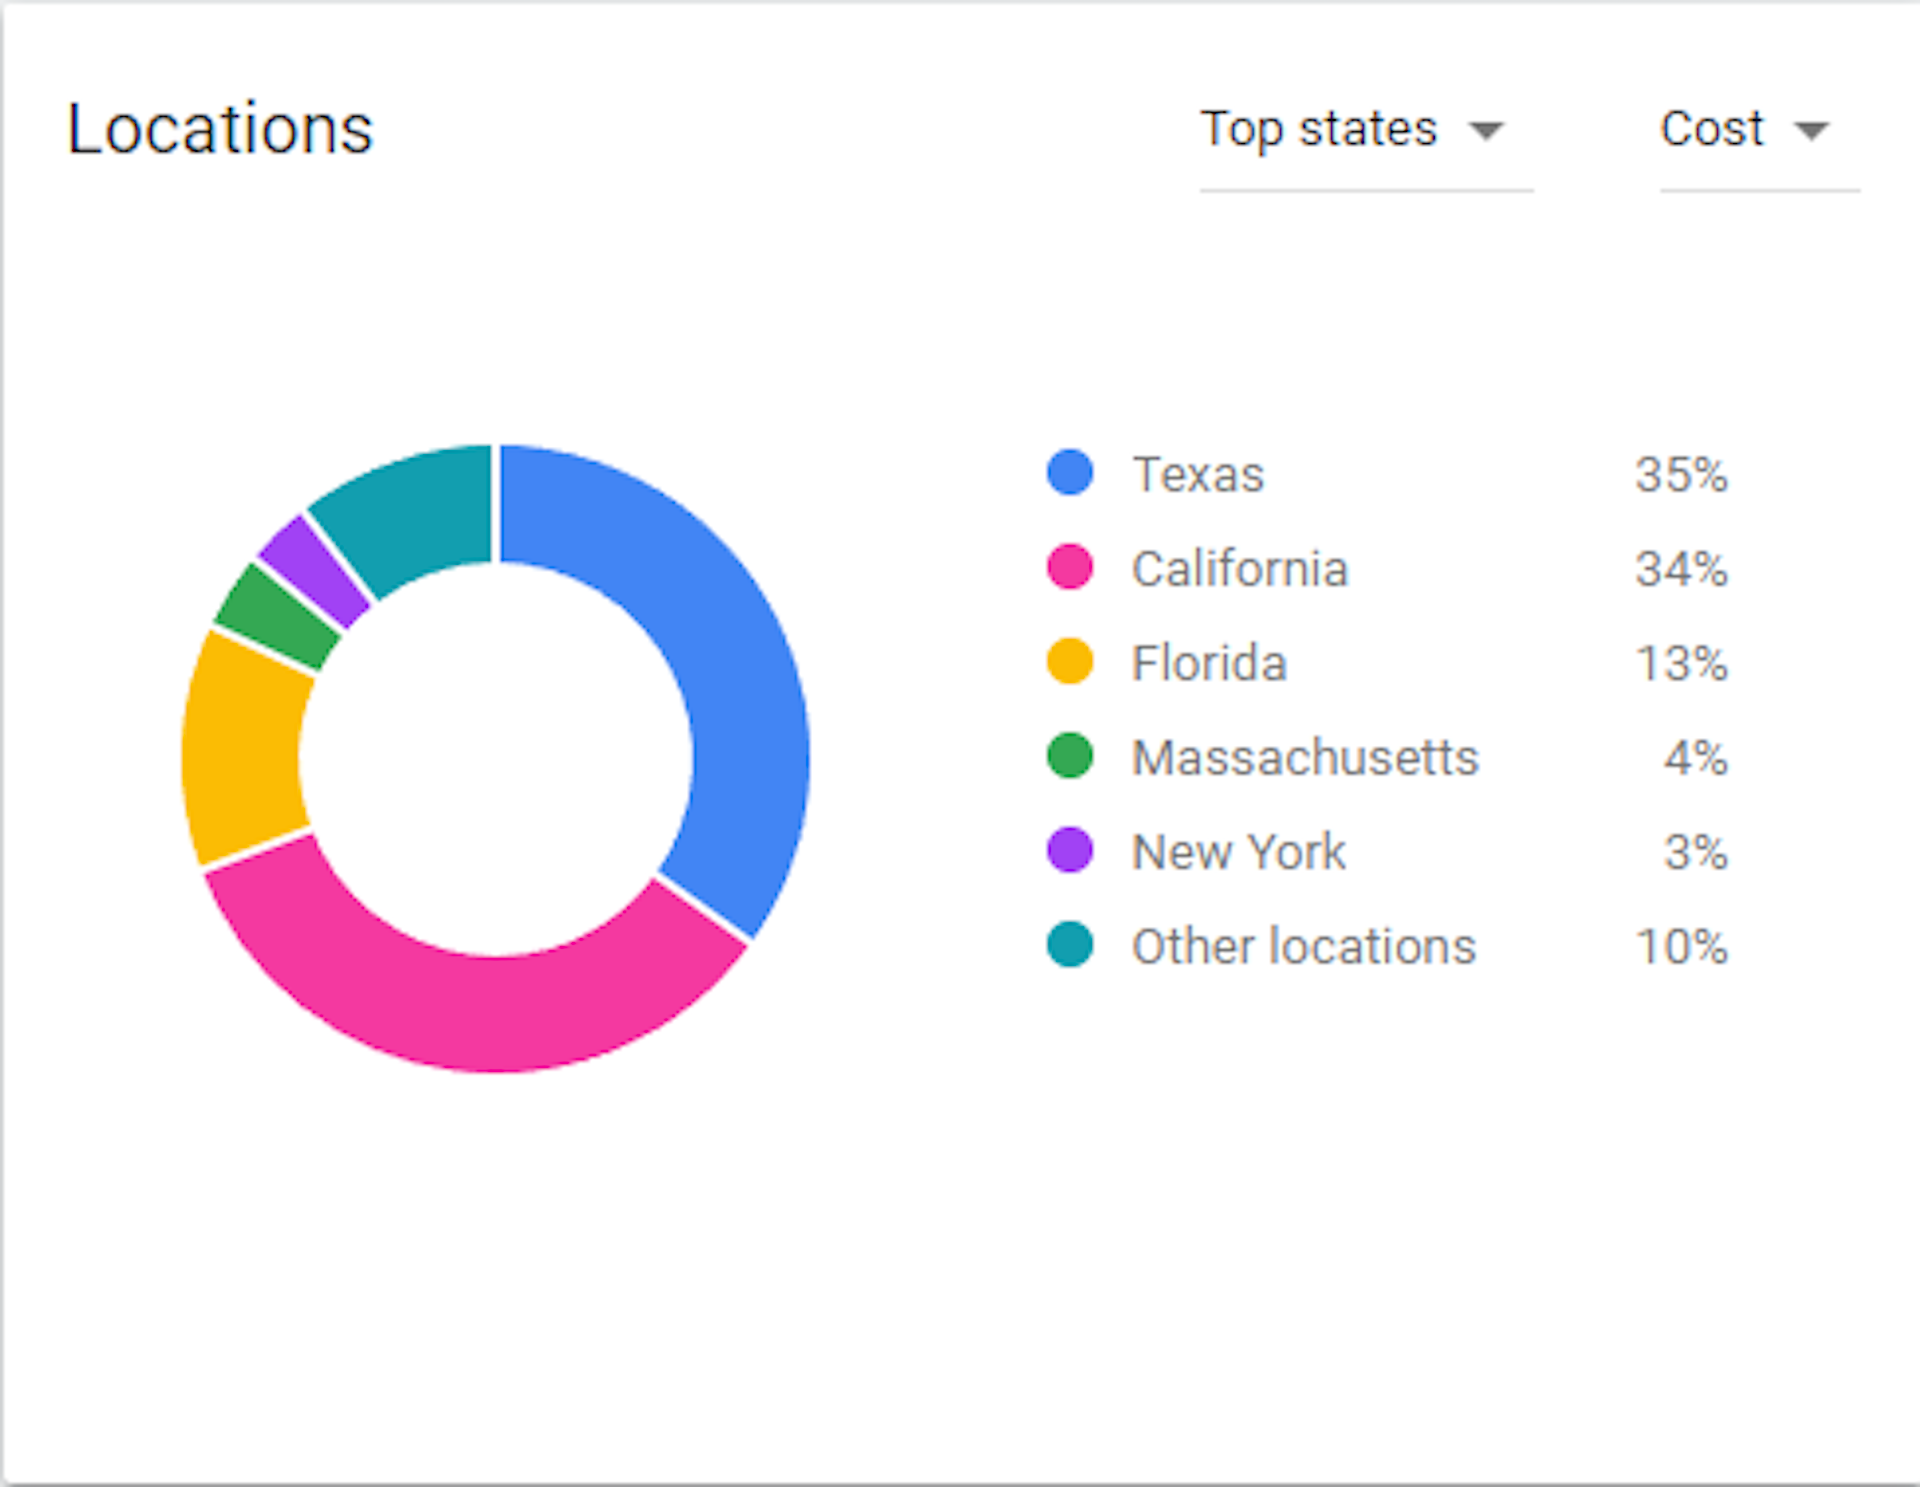Select the Cost dropdown arrow
This screenshot has width=1920, height=1487.
click(1814, 130)
